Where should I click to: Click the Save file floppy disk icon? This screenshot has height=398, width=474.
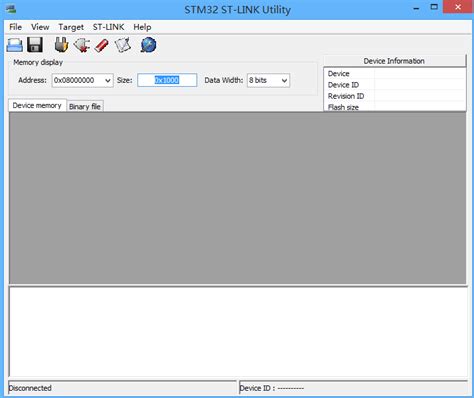pyautogui.click(x=35, y=45)
